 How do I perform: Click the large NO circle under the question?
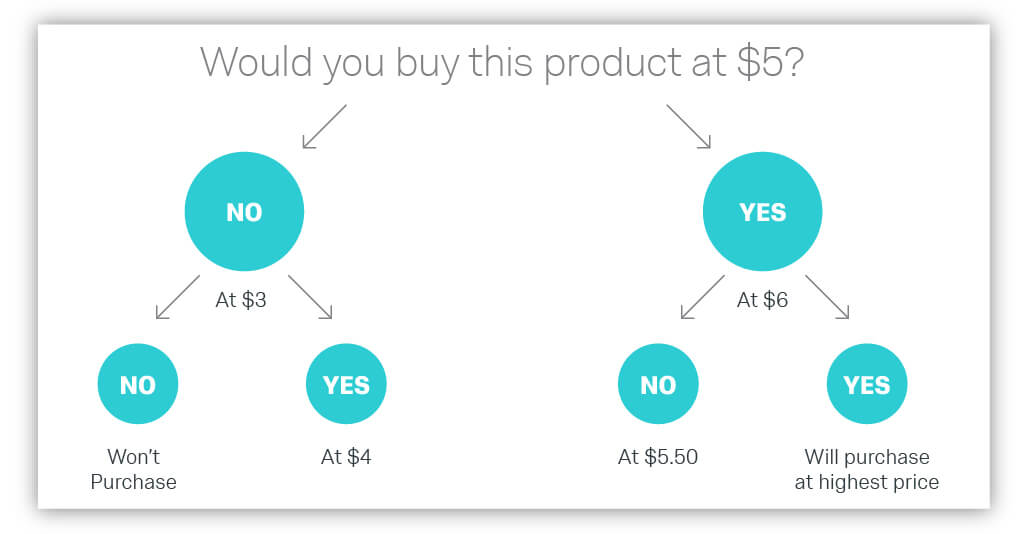tap(244, 211)
